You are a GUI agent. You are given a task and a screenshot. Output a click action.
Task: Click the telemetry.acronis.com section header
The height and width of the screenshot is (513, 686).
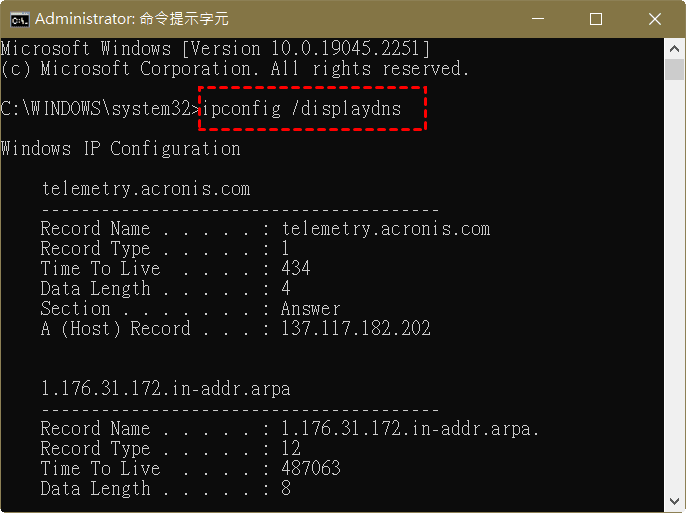[146, 188]
